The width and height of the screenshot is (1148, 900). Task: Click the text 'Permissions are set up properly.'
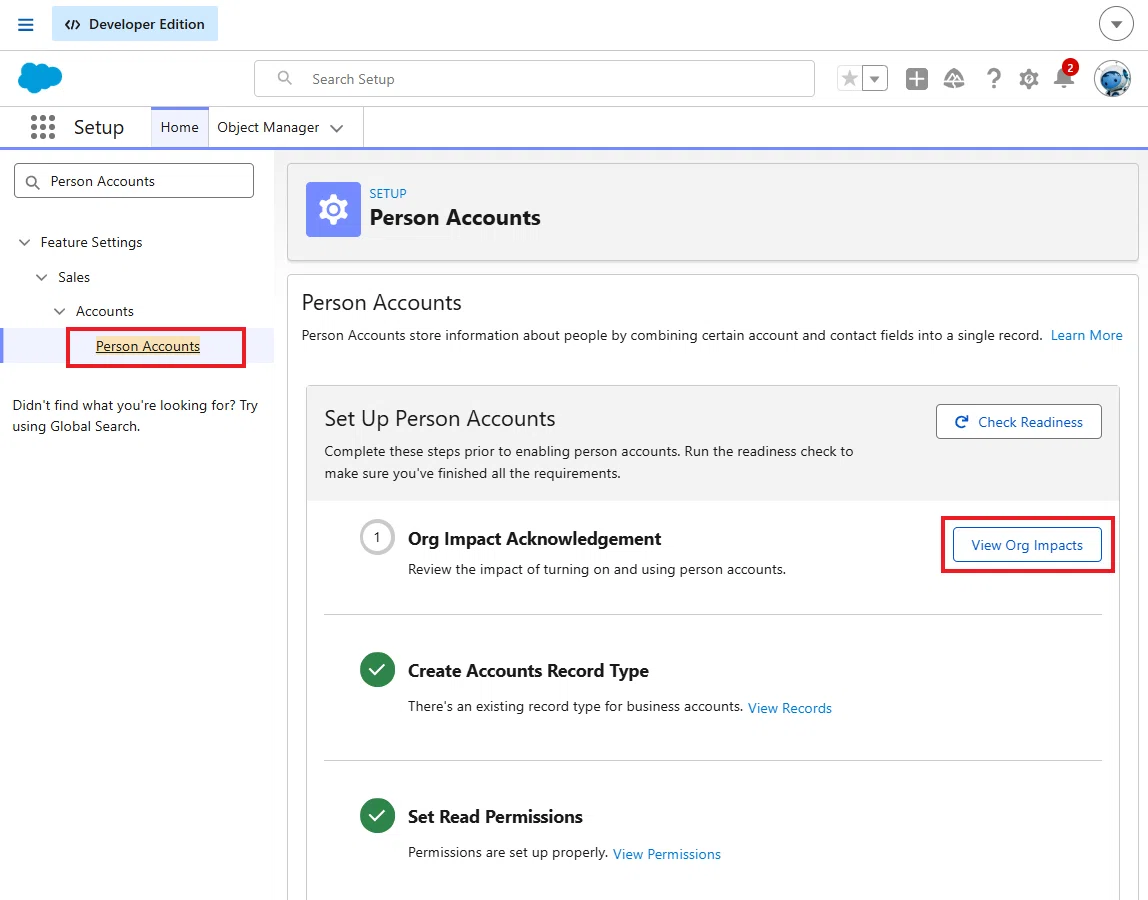pyautogui.click(x=507, y=852)
